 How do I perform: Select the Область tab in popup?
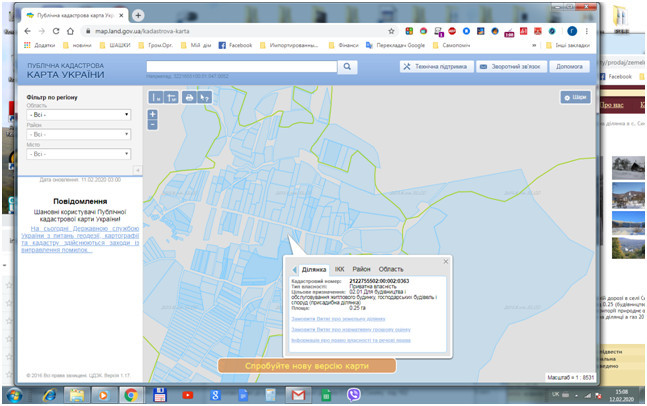391,269
